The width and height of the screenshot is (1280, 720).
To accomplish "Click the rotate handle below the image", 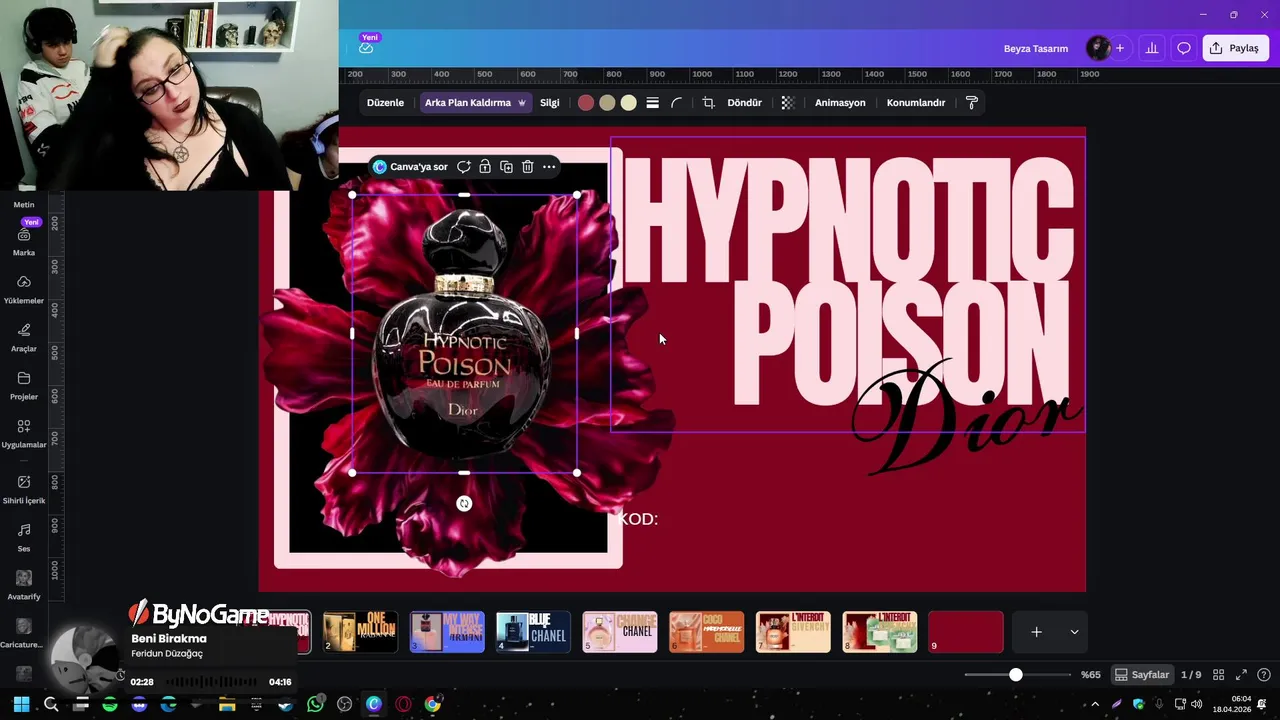I will 464,504.
